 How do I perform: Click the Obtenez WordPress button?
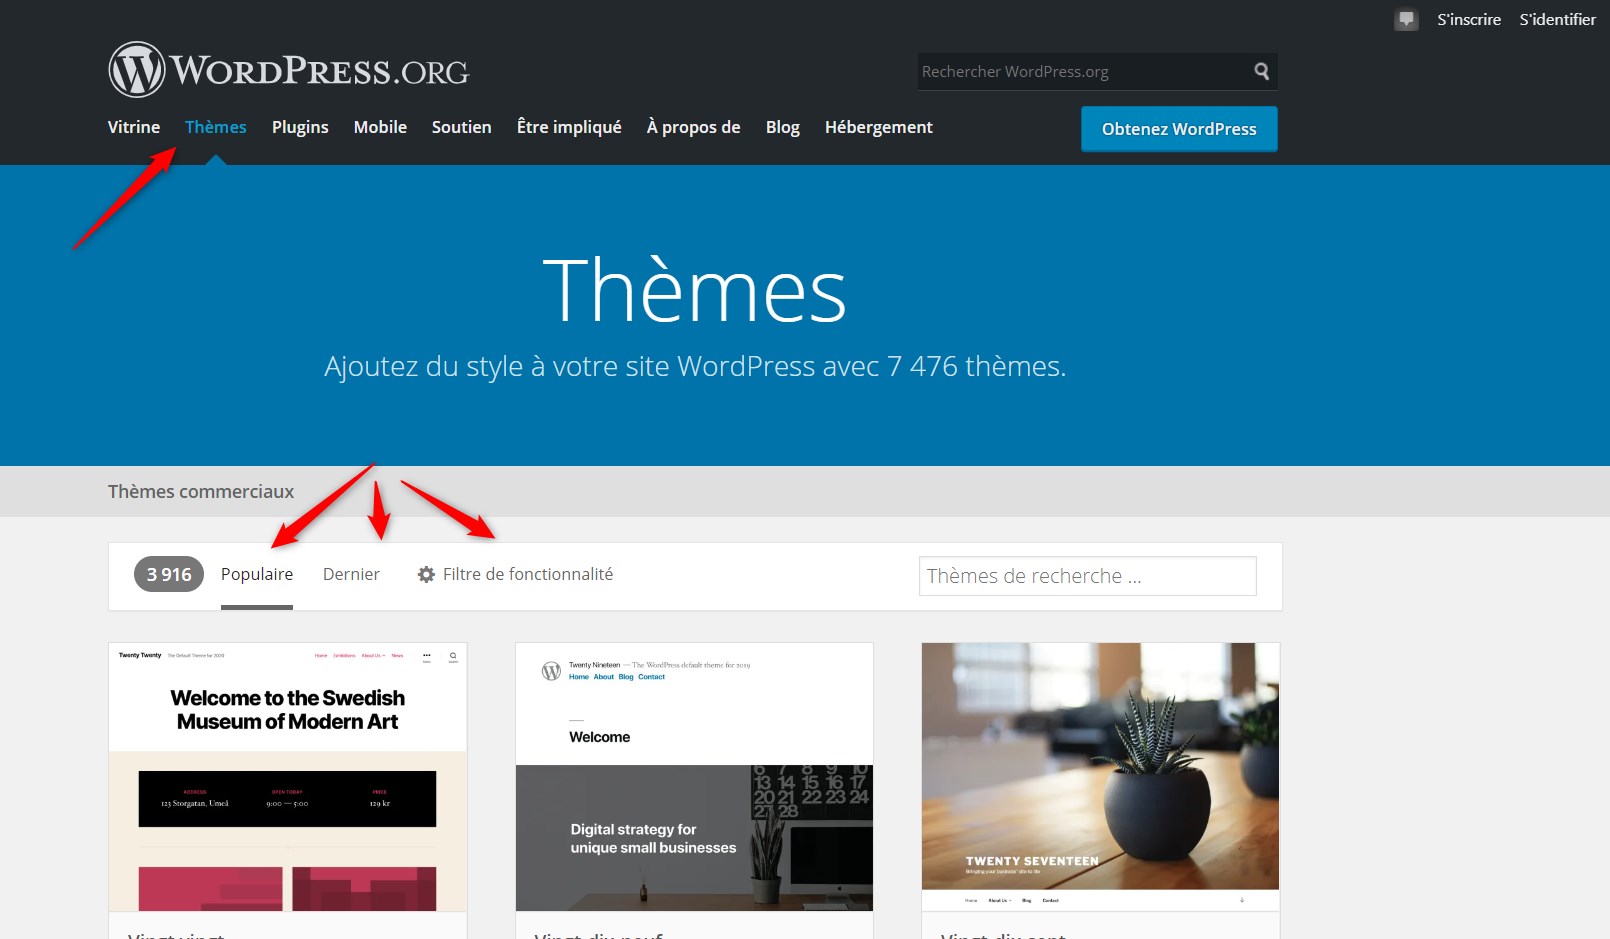[x=1179, y=129]
